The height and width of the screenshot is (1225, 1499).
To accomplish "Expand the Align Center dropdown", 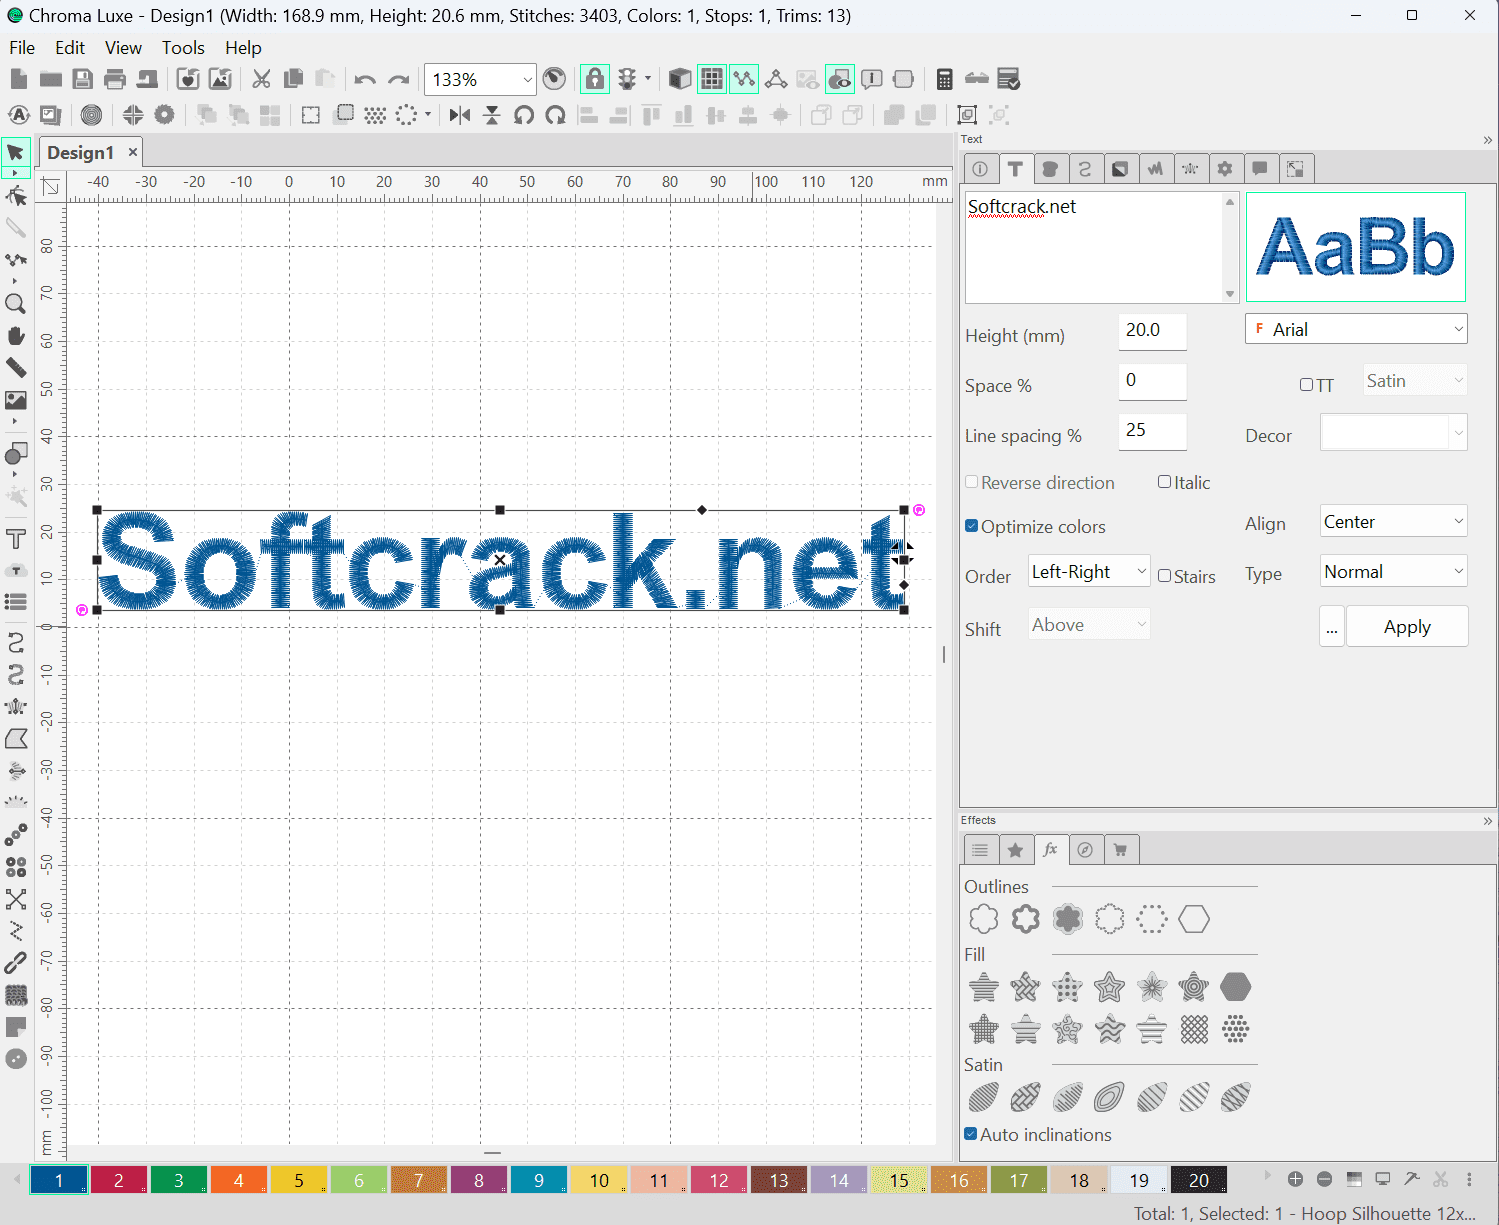I will coord(1393,522).
